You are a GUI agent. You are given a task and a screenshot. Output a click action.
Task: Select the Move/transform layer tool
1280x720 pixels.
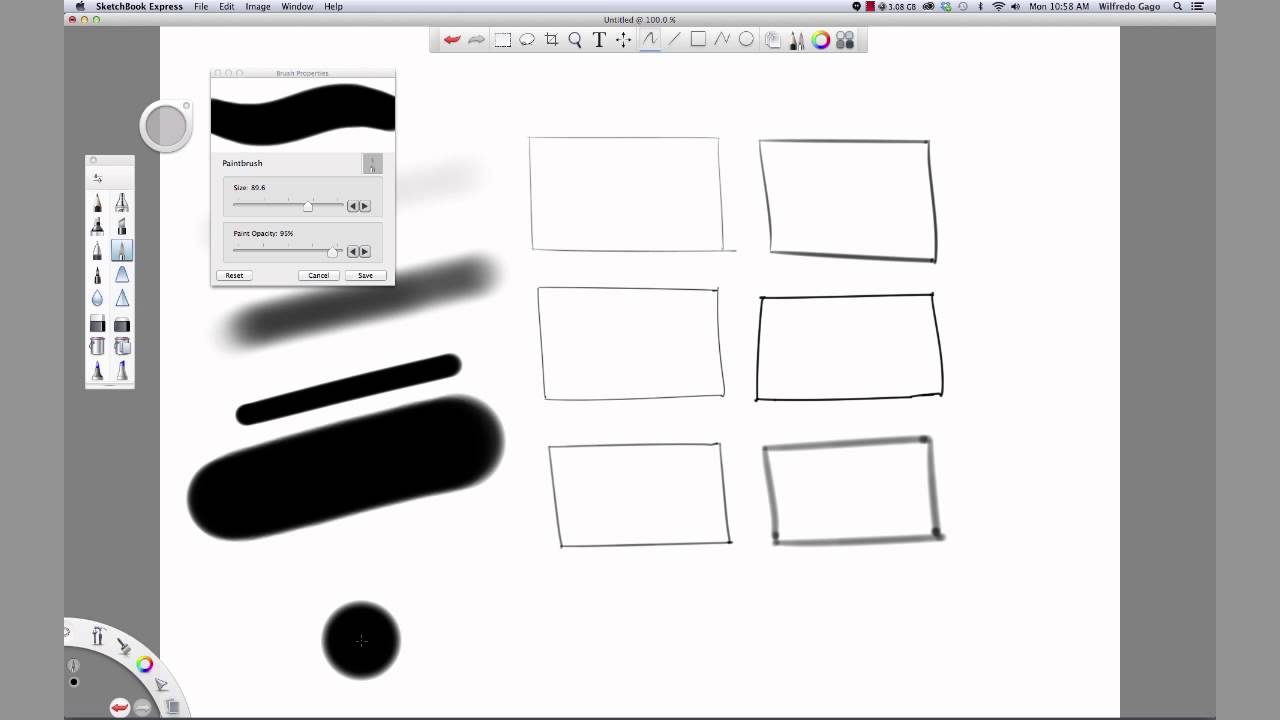(x=623, y=40)
